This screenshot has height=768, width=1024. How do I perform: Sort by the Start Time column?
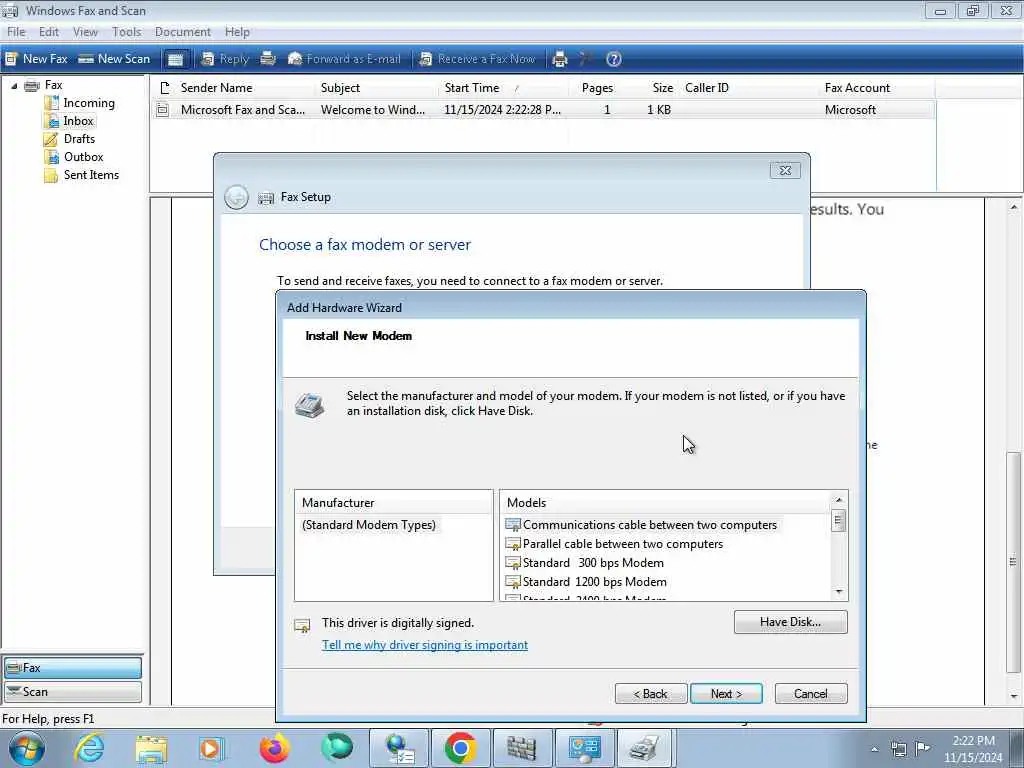[503, 88]
